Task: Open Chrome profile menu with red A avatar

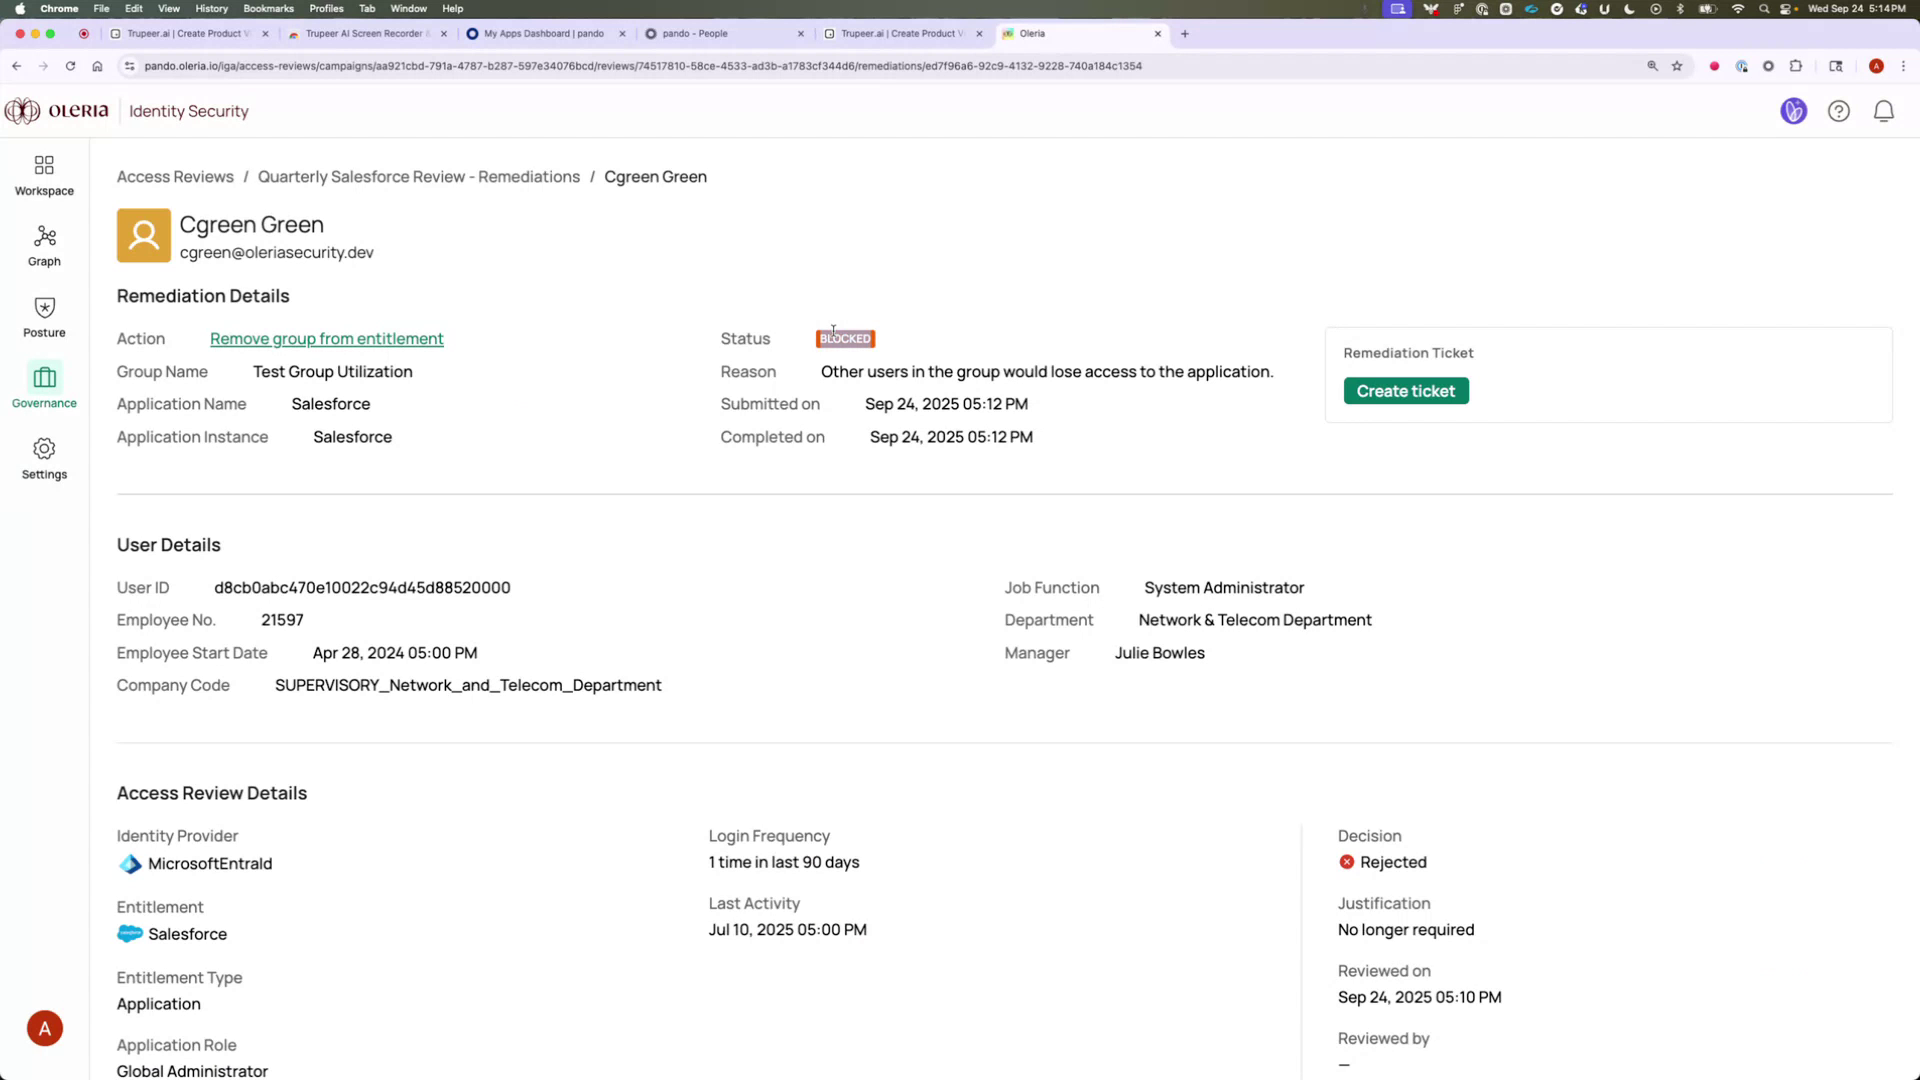Action: click(1877, 66)
